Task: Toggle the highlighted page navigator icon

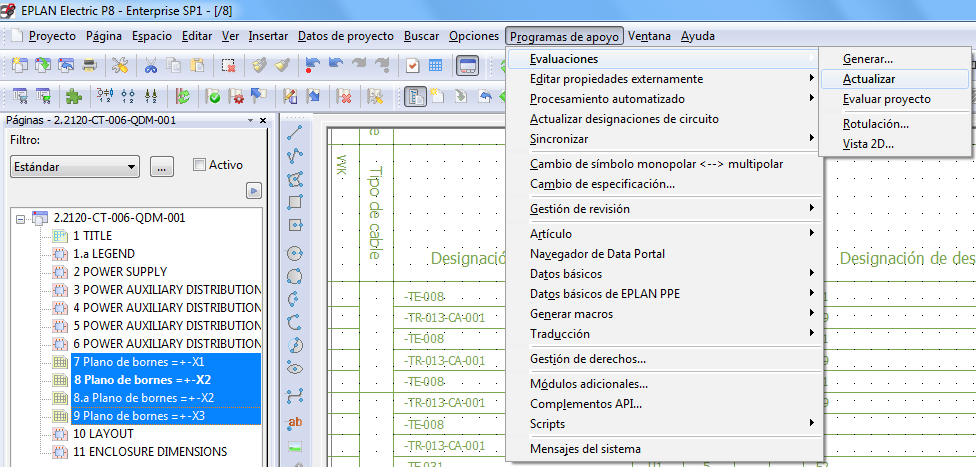Action: [416, 96]
